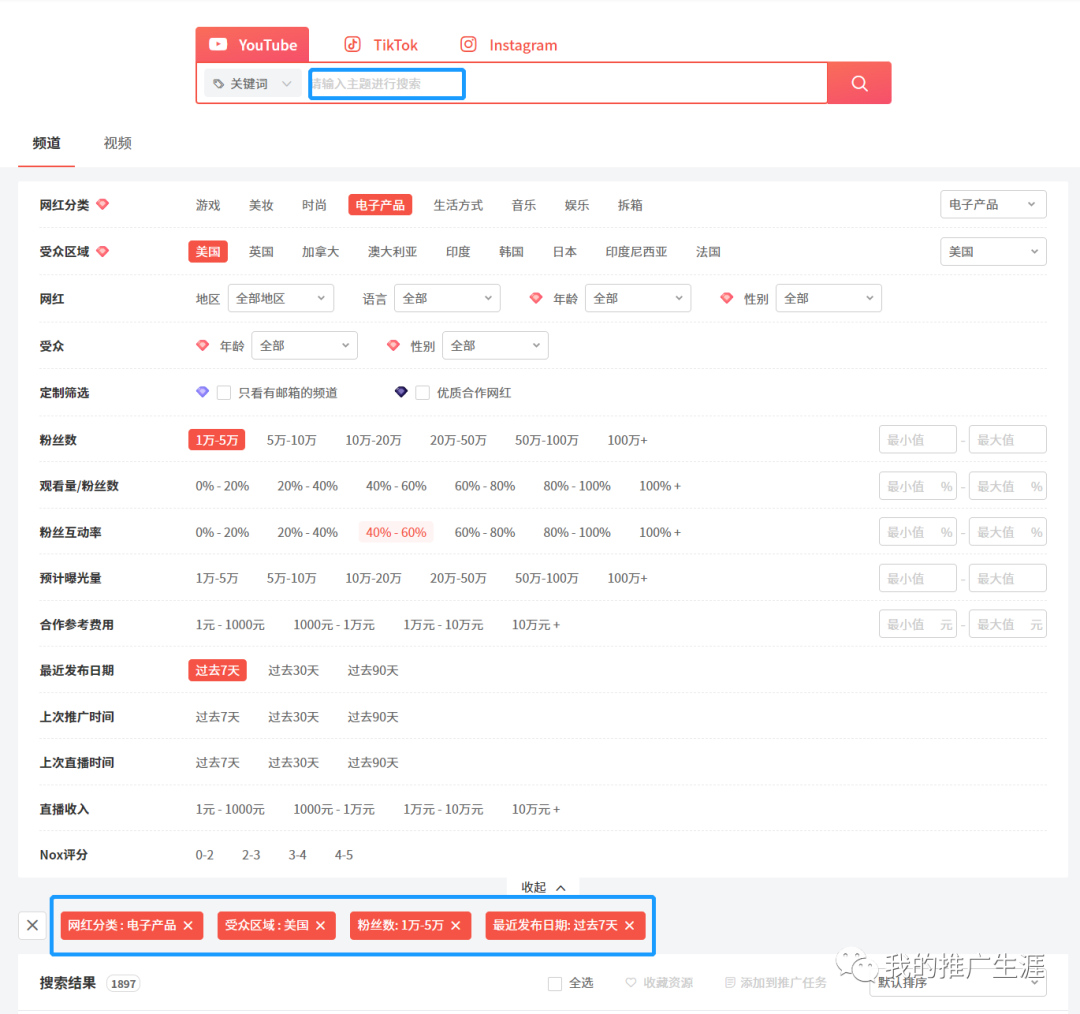Open the 默认排序 sort dropdown
The height and width of the screenshot is (1014, 1080).
(x=958, y=983)
